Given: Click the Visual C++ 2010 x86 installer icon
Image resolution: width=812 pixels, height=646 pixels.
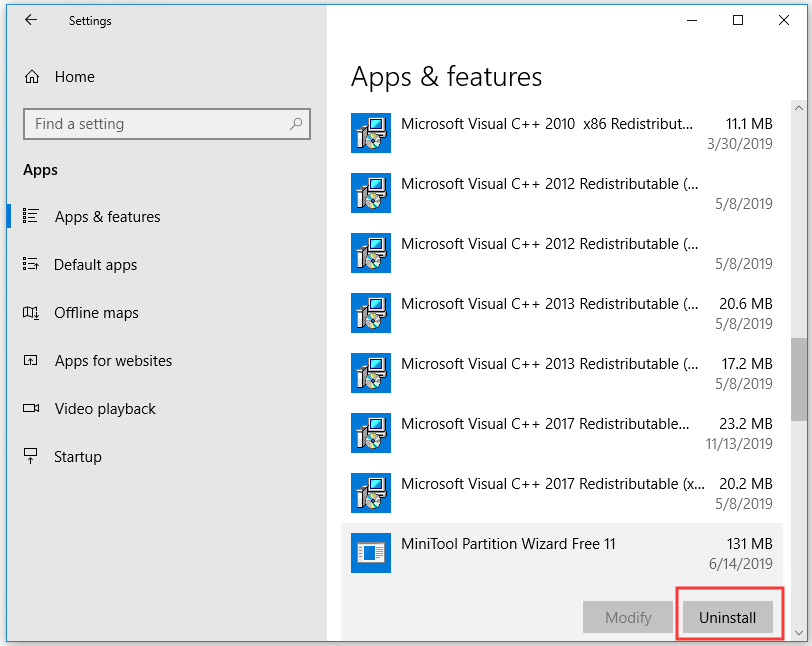Looking at the screenshot, I should 371,133.
